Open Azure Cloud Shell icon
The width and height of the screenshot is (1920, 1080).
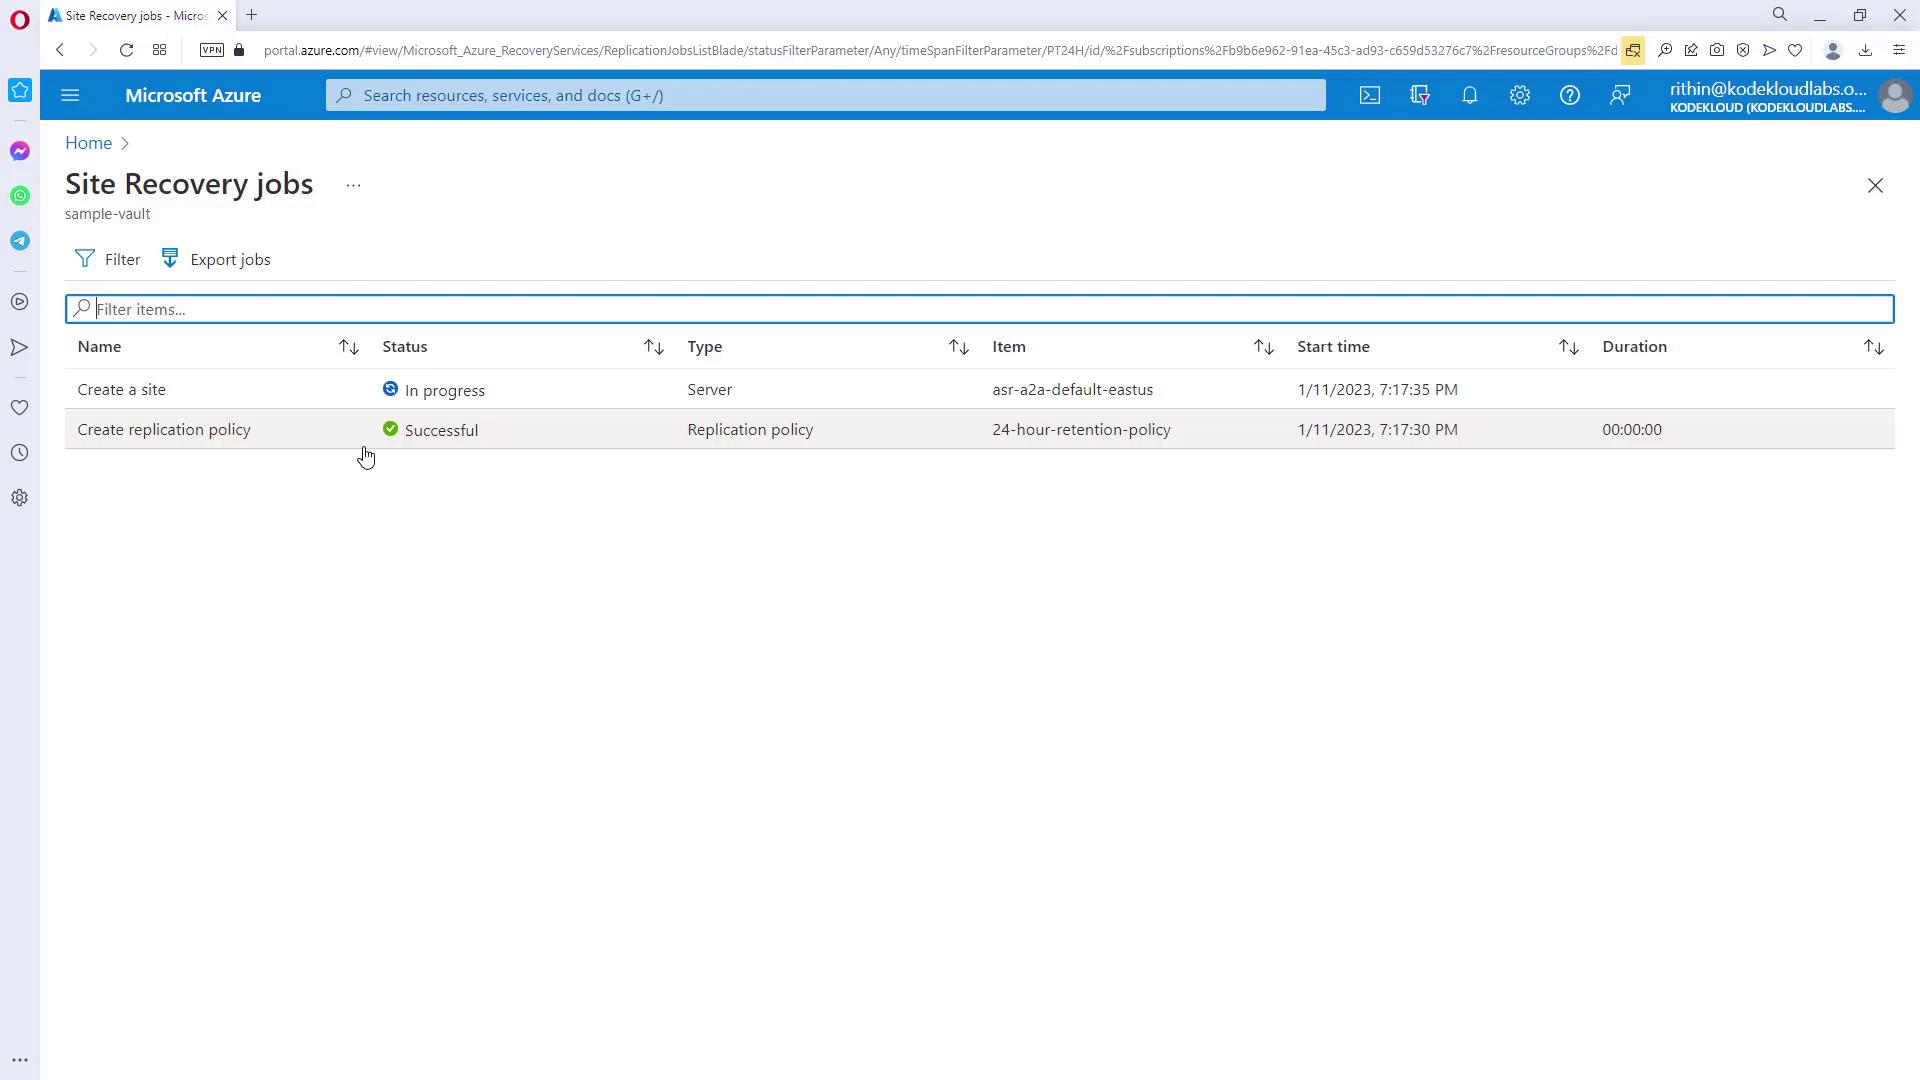(1369, 95)
